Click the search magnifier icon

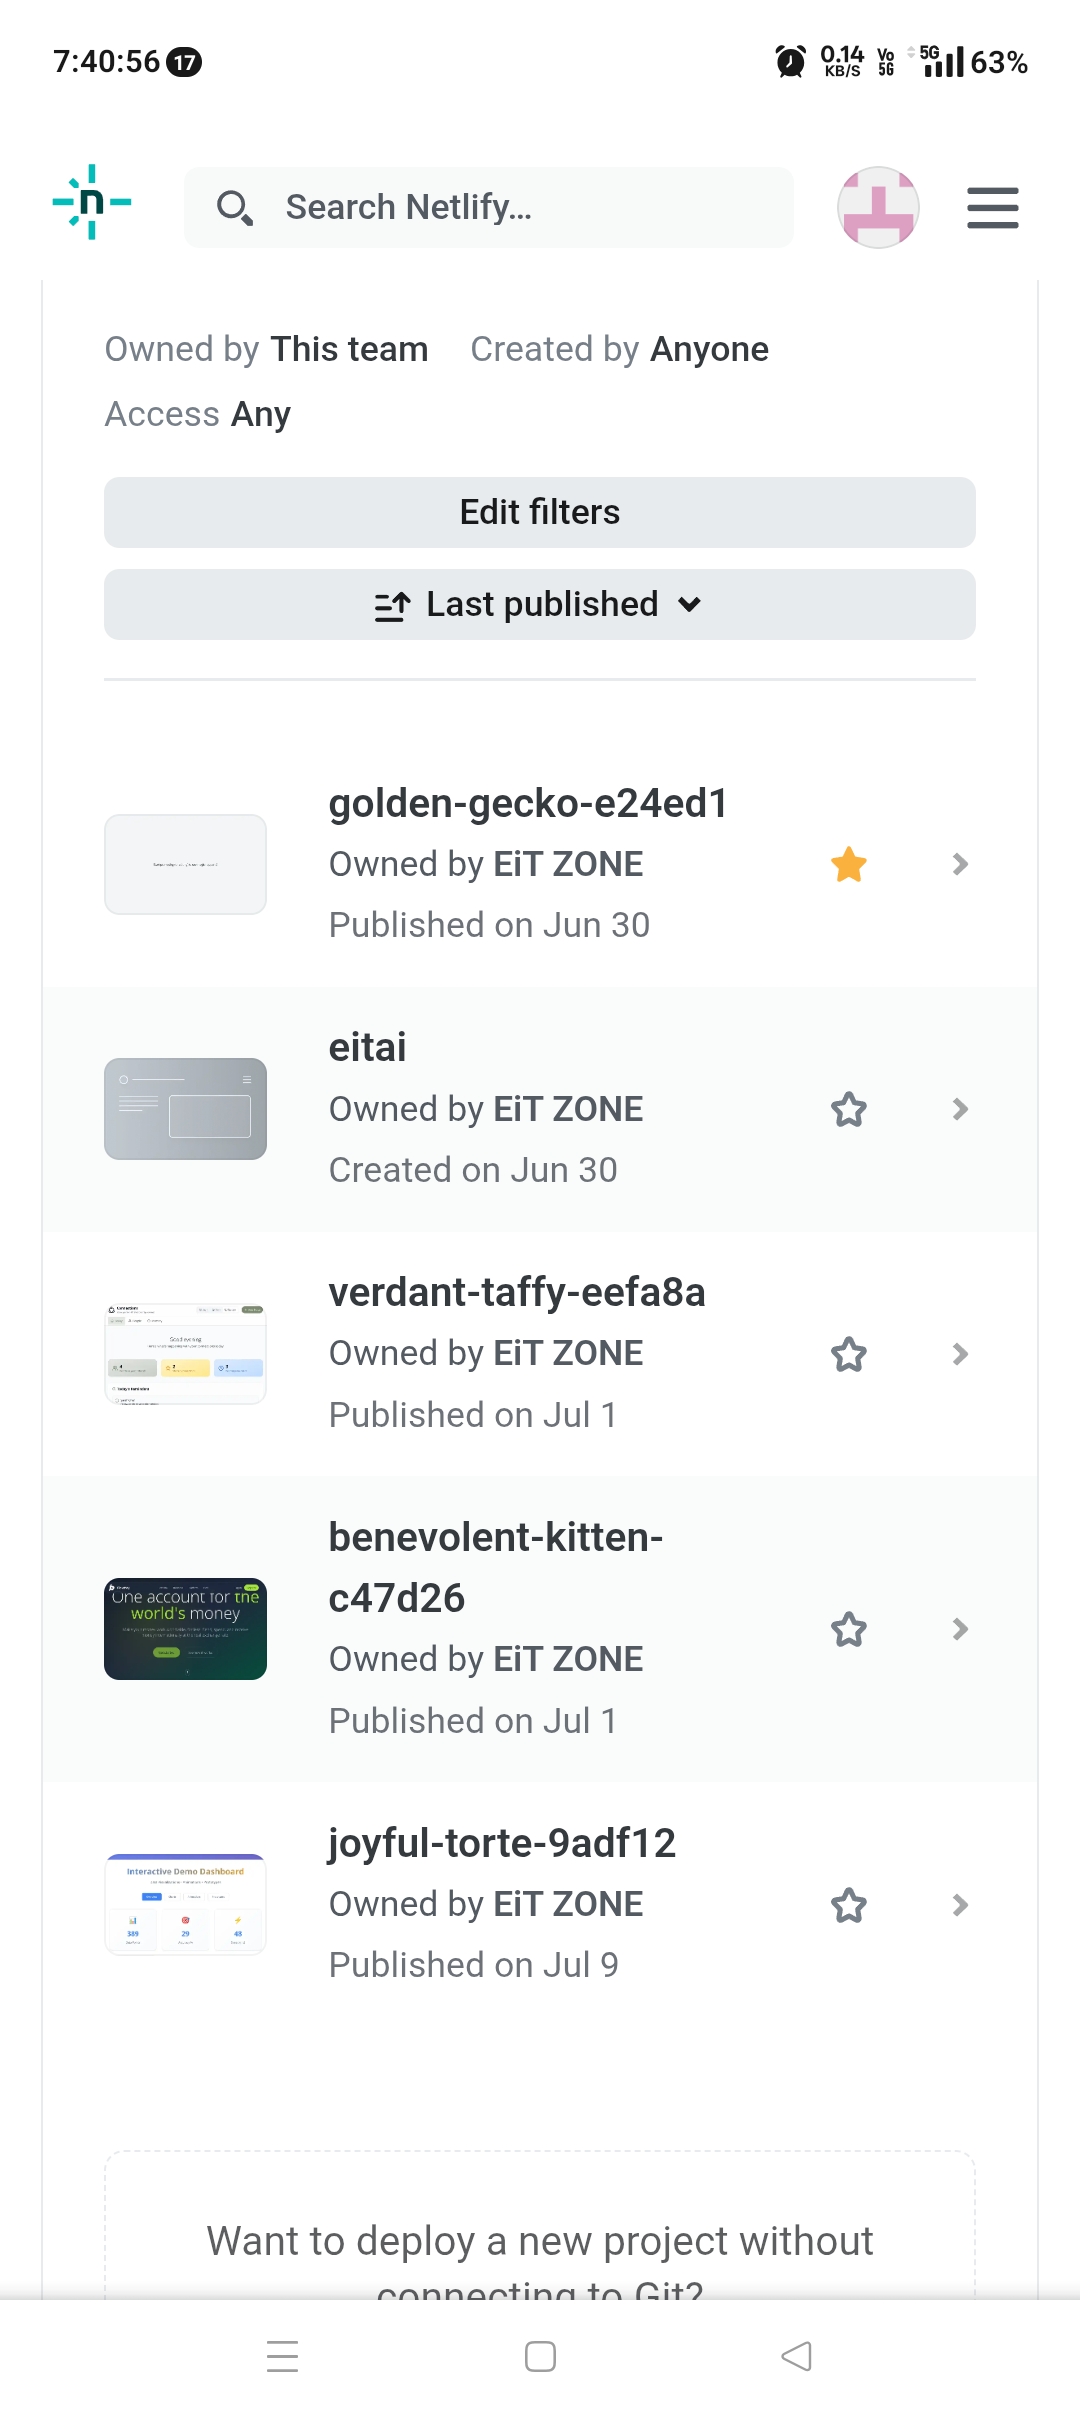[234, 208]
